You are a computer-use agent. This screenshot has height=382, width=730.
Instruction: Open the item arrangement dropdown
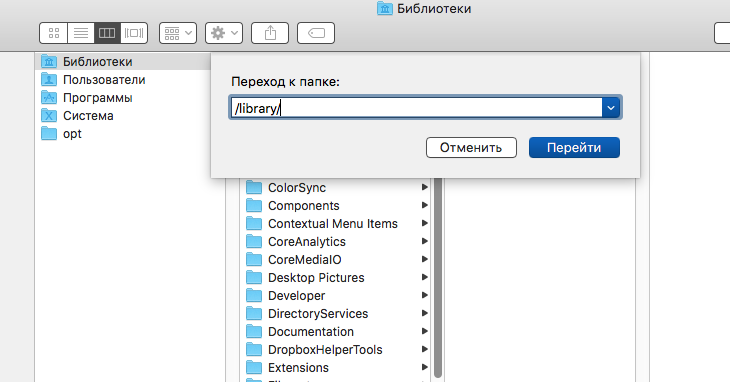(x=178, y=33)
